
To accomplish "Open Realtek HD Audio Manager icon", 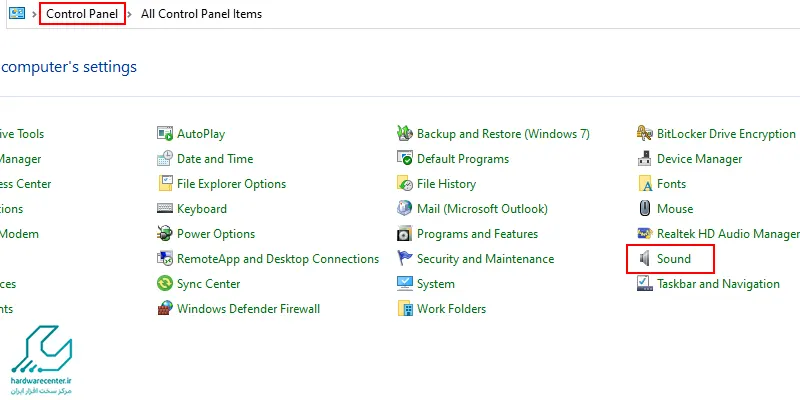I will point(645,234).
